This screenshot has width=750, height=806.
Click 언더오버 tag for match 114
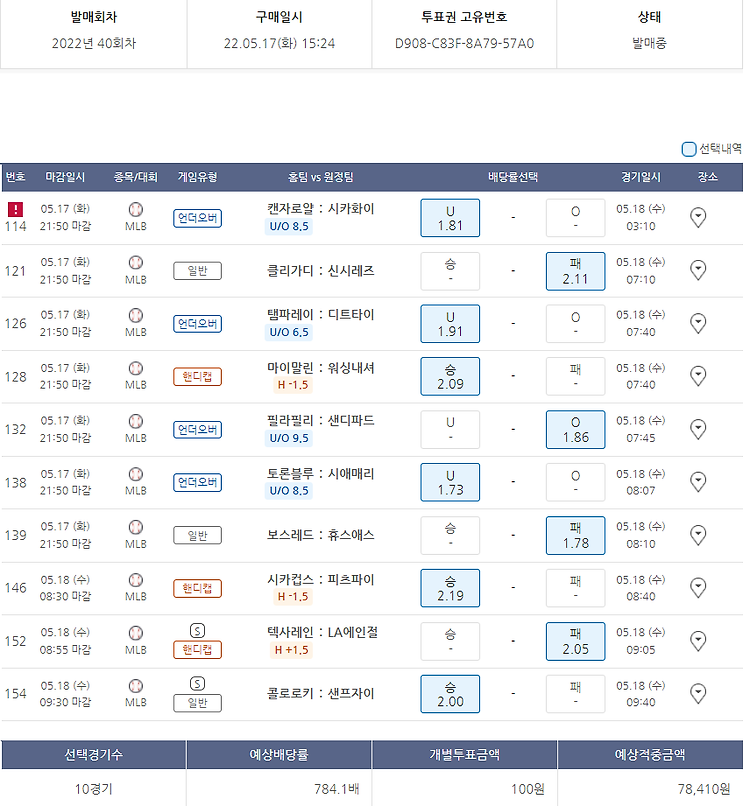tap(197, 218)
